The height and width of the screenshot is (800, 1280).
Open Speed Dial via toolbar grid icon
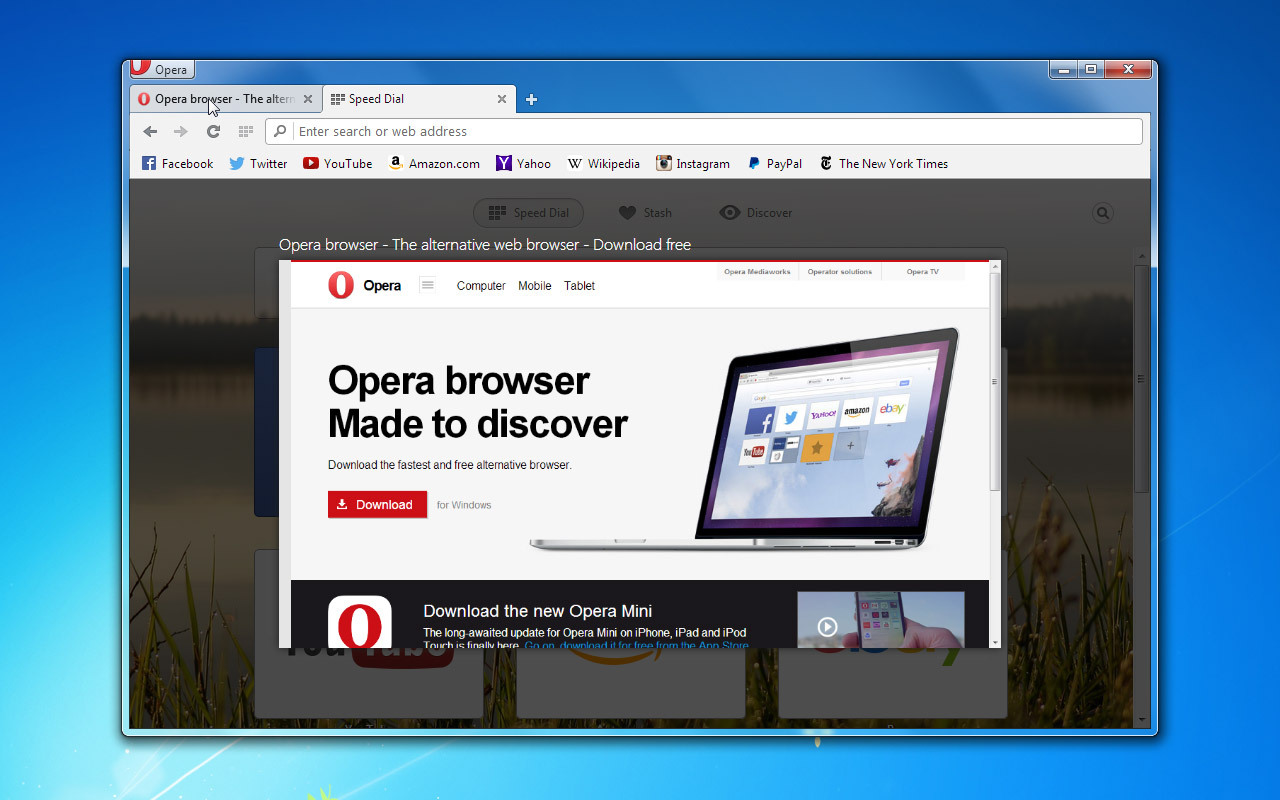246,132
